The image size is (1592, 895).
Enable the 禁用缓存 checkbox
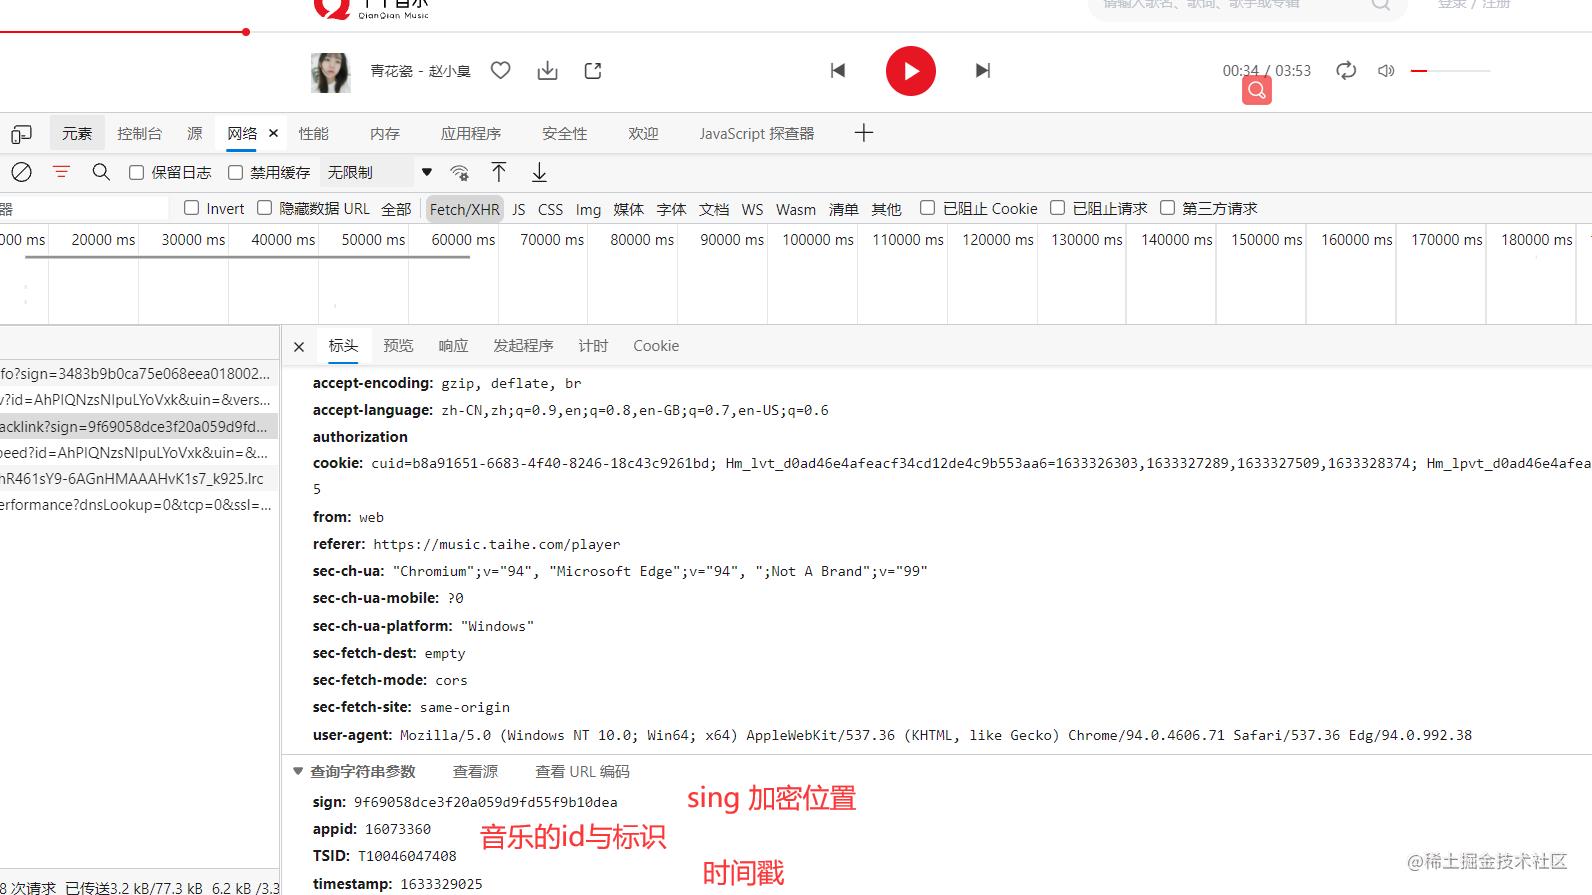pyautogui.click(x=235, y=172)
